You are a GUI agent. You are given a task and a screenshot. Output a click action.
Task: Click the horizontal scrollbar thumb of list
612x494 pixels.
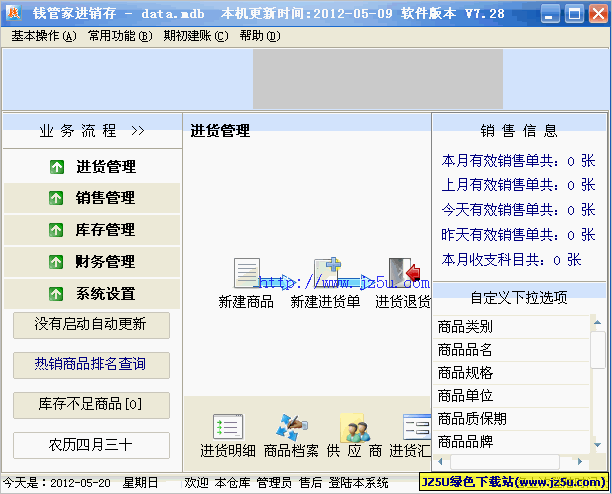click(x=505, y=462)
